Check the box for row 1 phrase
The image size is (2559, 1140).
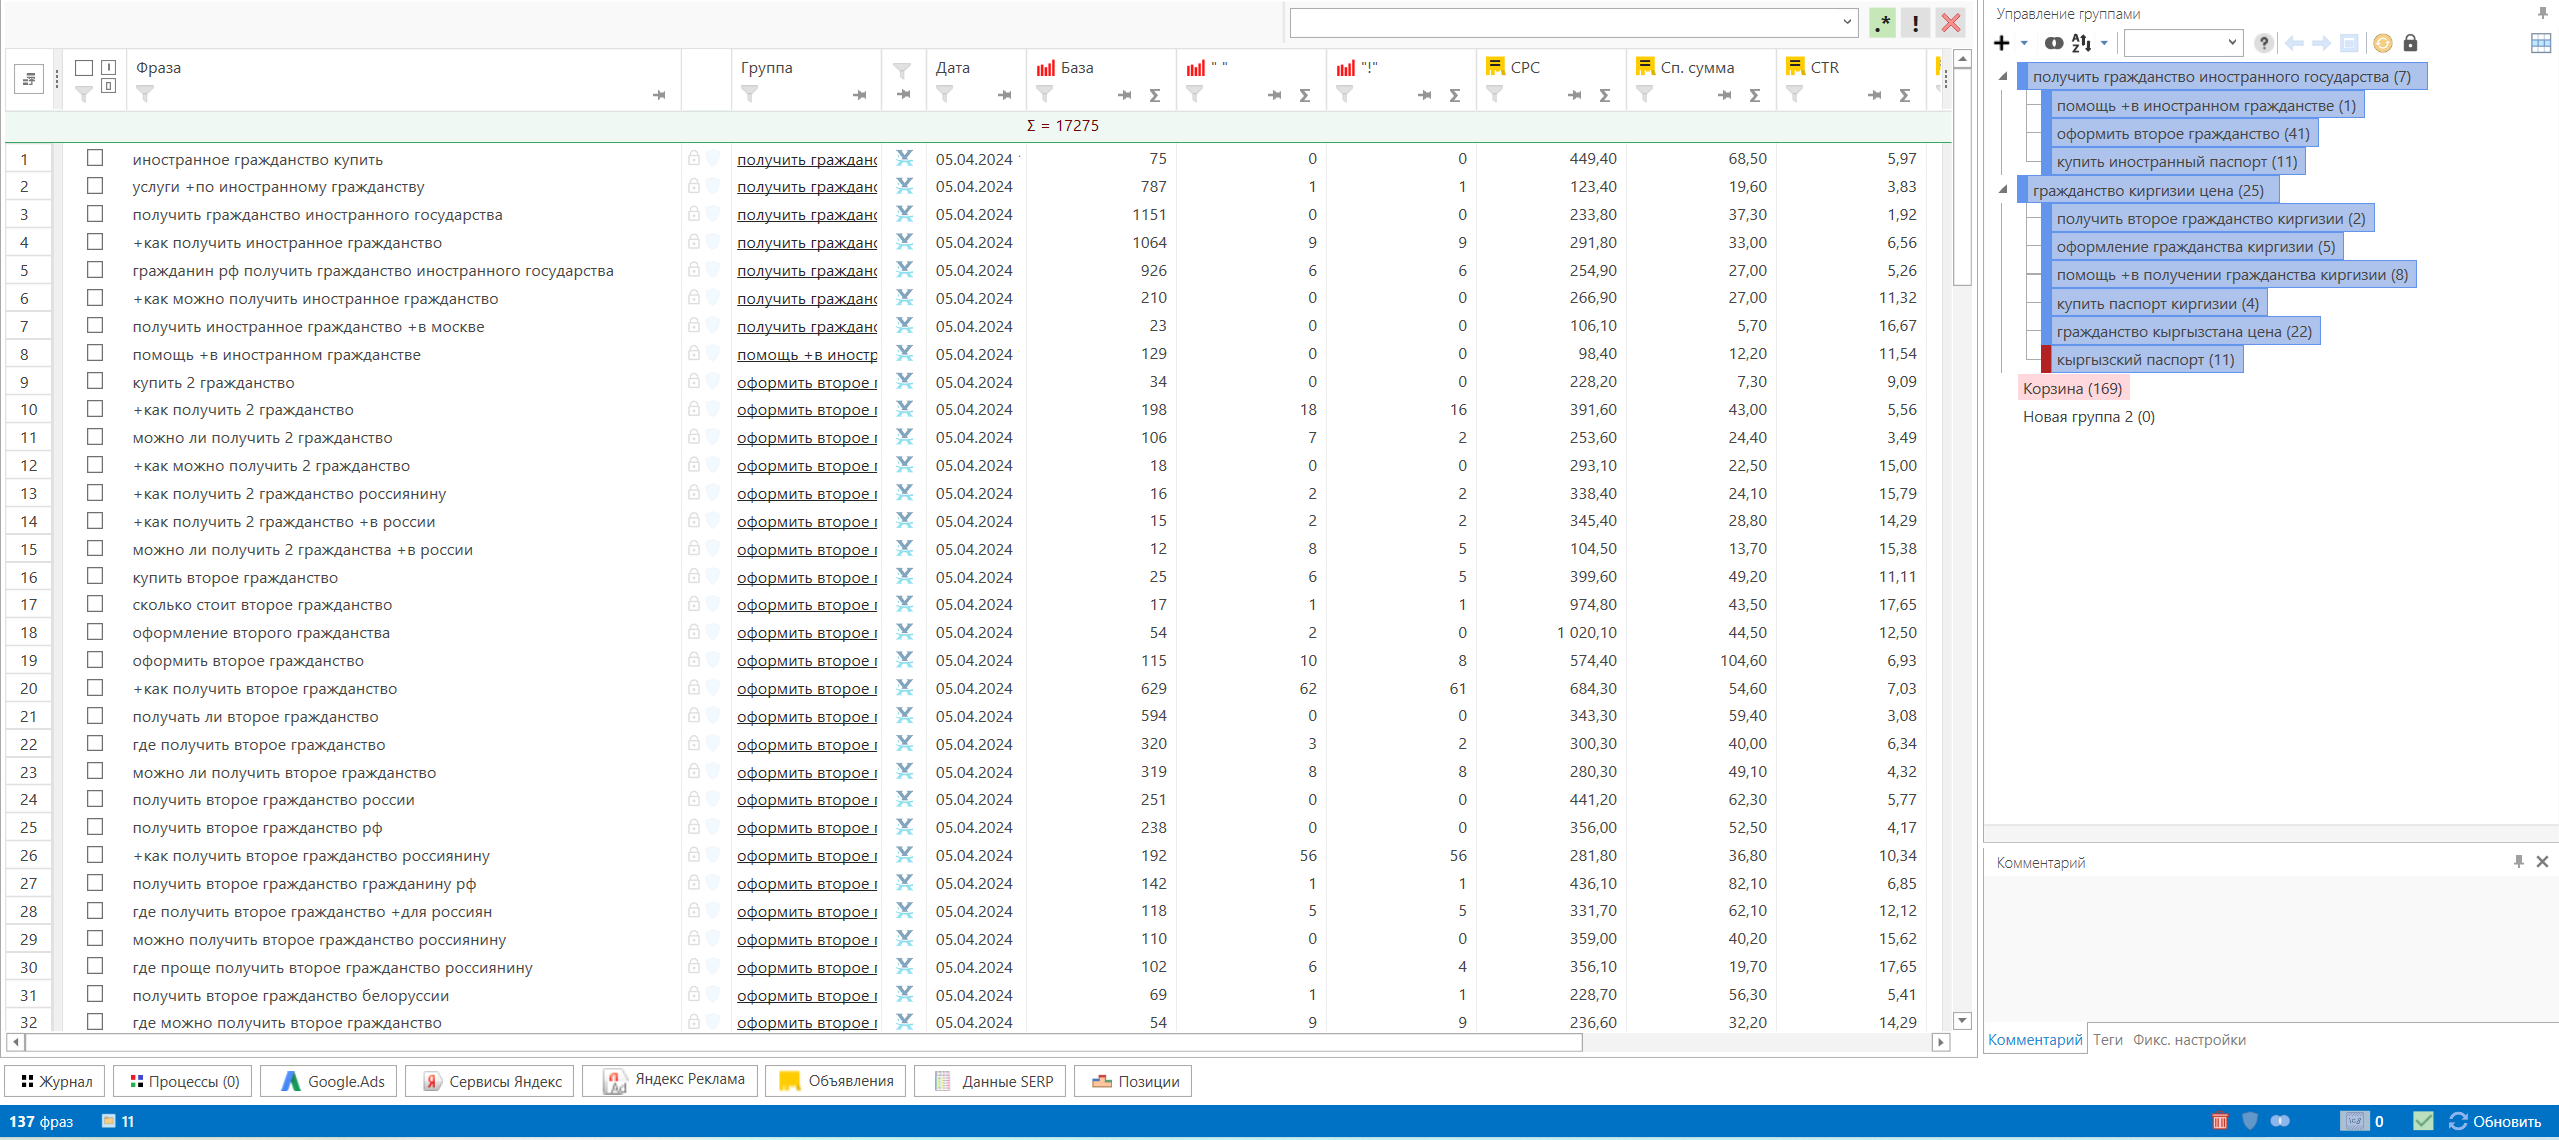tap(95, 158)
